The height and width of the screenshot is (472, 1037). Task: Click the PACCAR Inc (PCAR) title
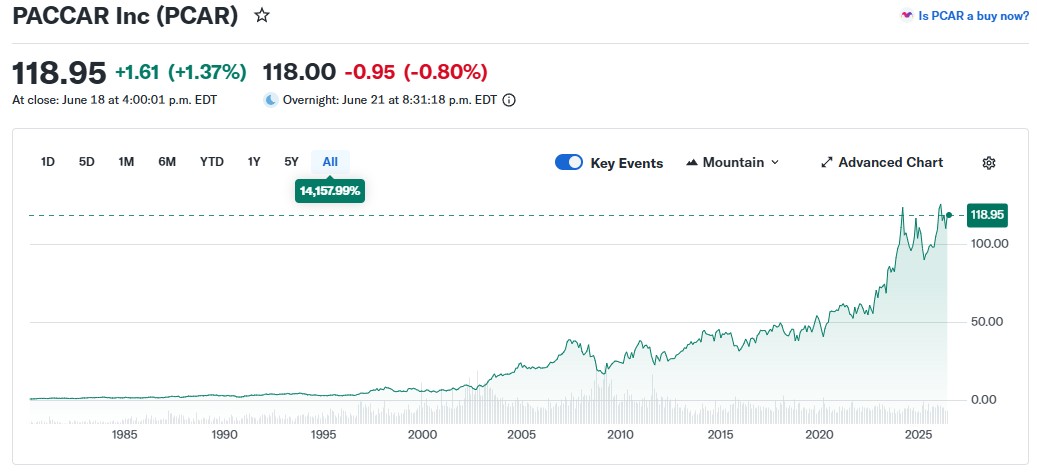tap(125, 16)
